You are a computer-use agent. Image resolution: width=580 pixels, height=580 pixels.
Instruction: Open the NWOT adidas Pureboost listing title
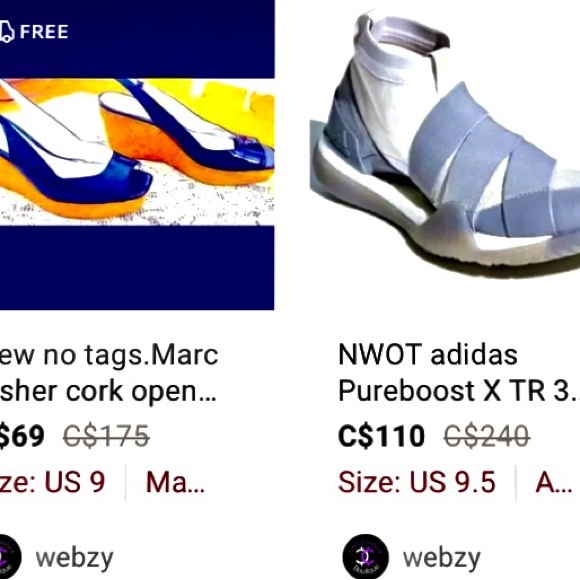[x=459, y=372]
